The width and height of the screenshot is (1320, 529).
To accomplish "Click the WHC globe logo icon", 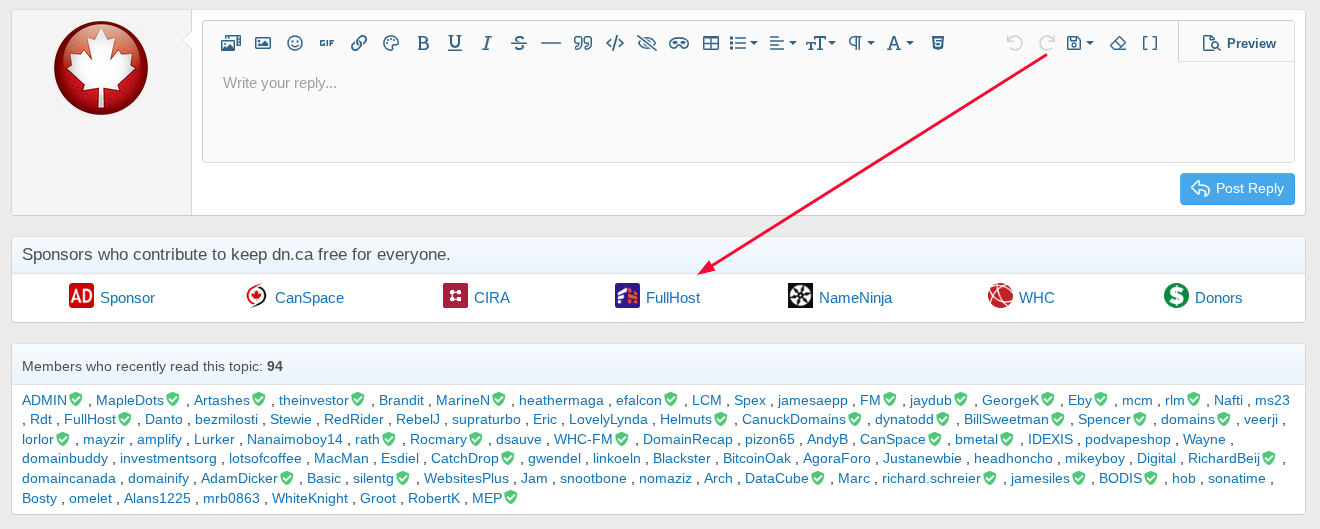I will click(1000, 295).
